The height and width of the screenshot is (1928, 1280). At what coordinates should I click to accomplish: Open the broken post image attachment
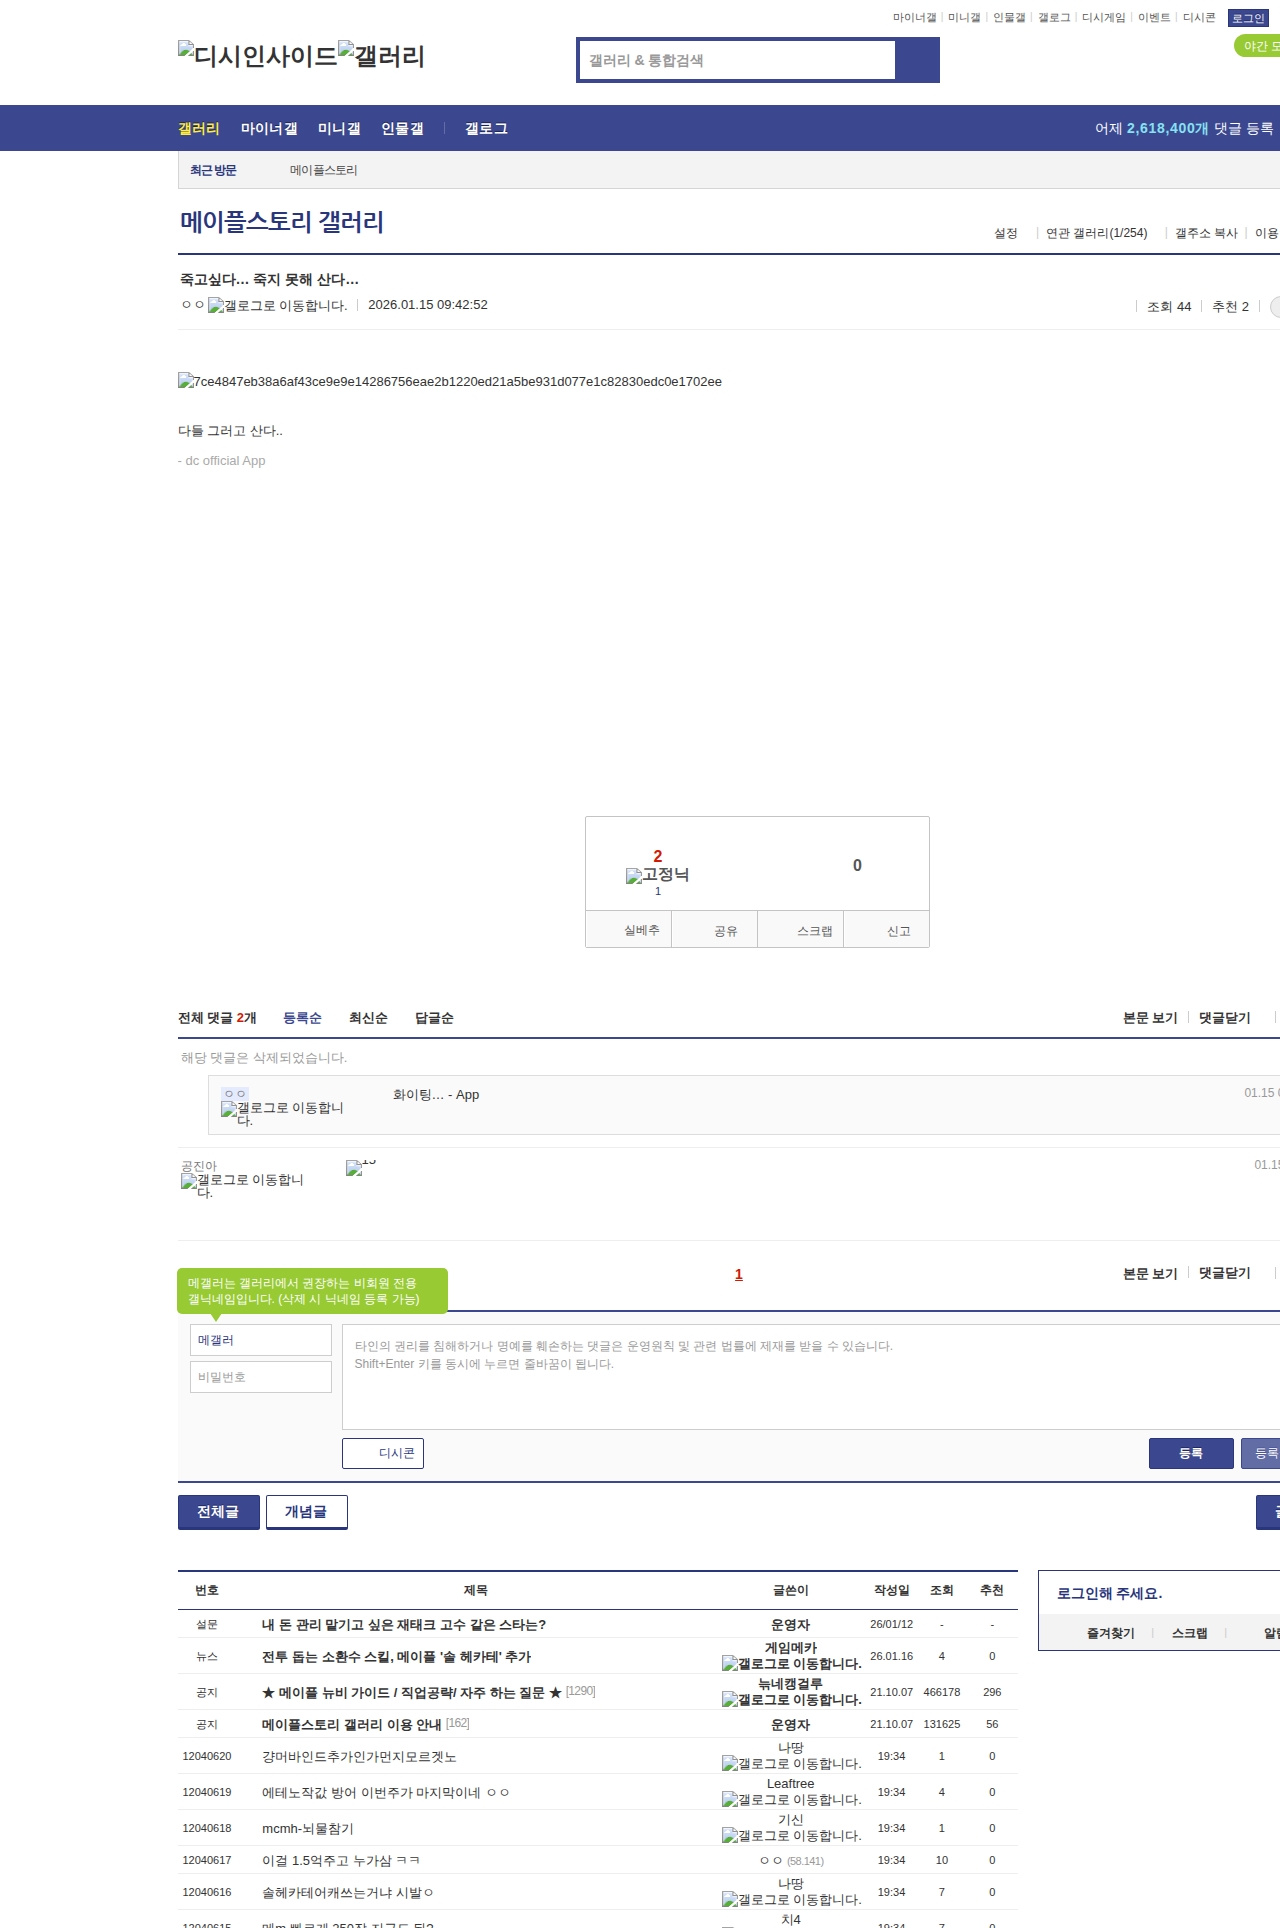449,382
